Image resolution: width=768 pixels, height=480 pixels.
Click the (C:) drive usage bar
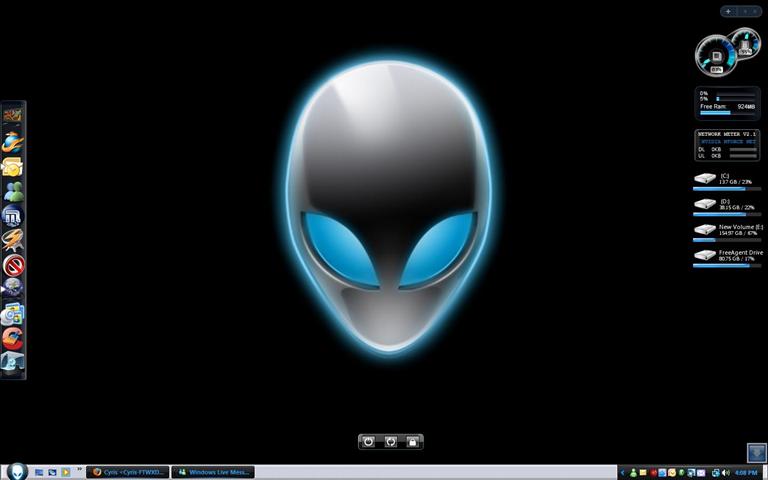click(727, 189)
